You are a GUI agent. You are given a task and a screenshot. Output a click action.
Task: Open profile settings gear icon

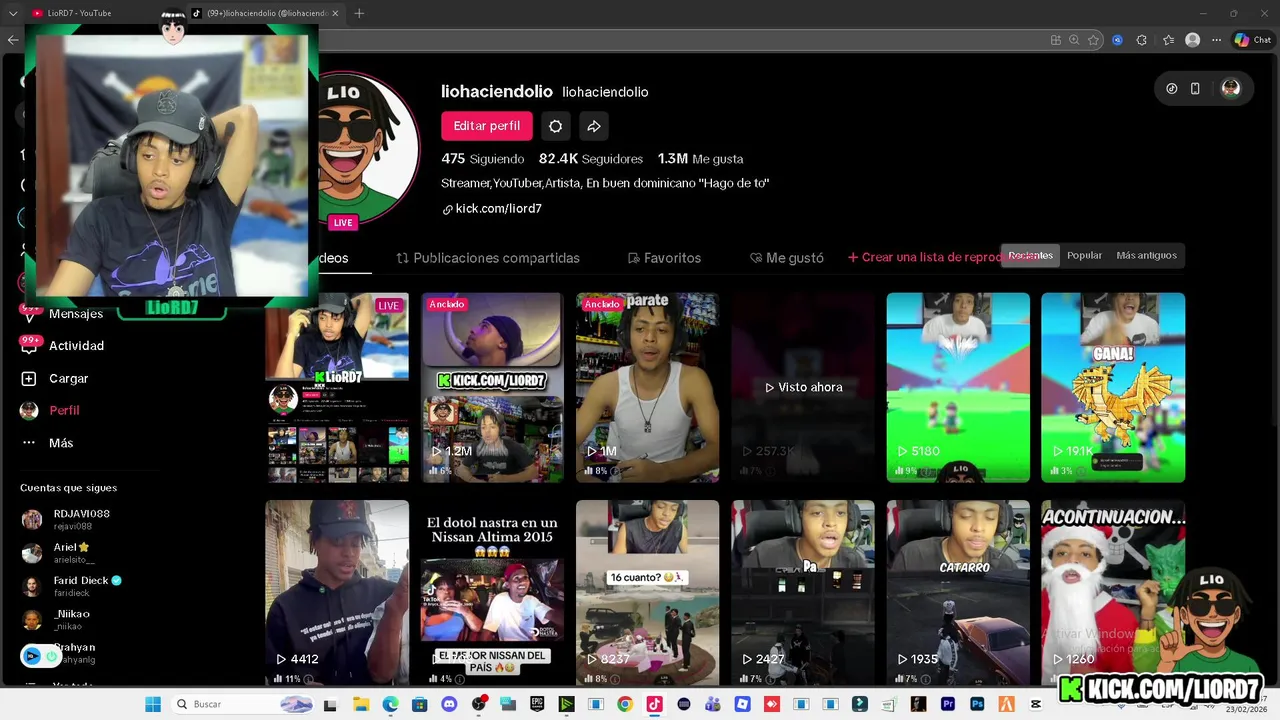[555, 126]
